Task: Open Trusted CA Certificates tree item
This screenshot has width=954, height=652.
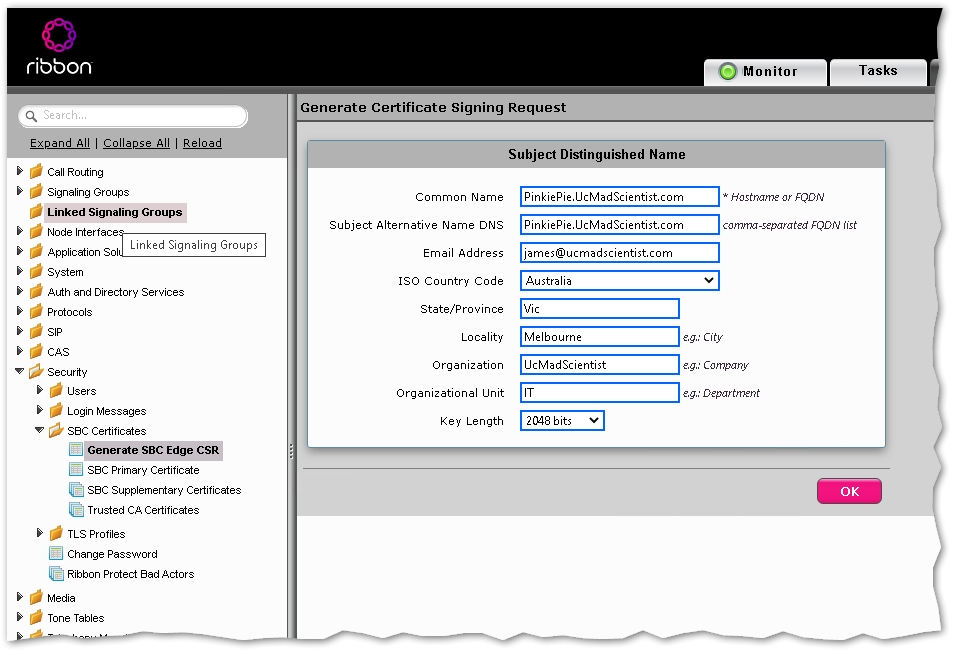Action: coord(143,510)
